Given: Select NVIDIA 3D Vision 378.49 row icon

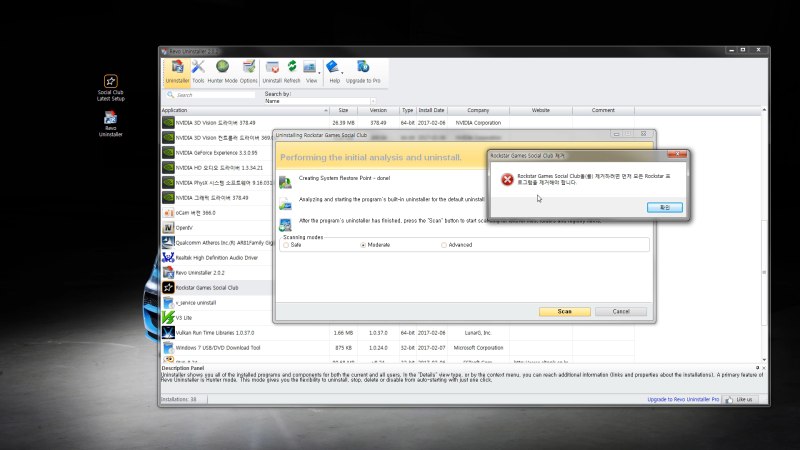Looking at the screenshot, I should tap(168, 122).
